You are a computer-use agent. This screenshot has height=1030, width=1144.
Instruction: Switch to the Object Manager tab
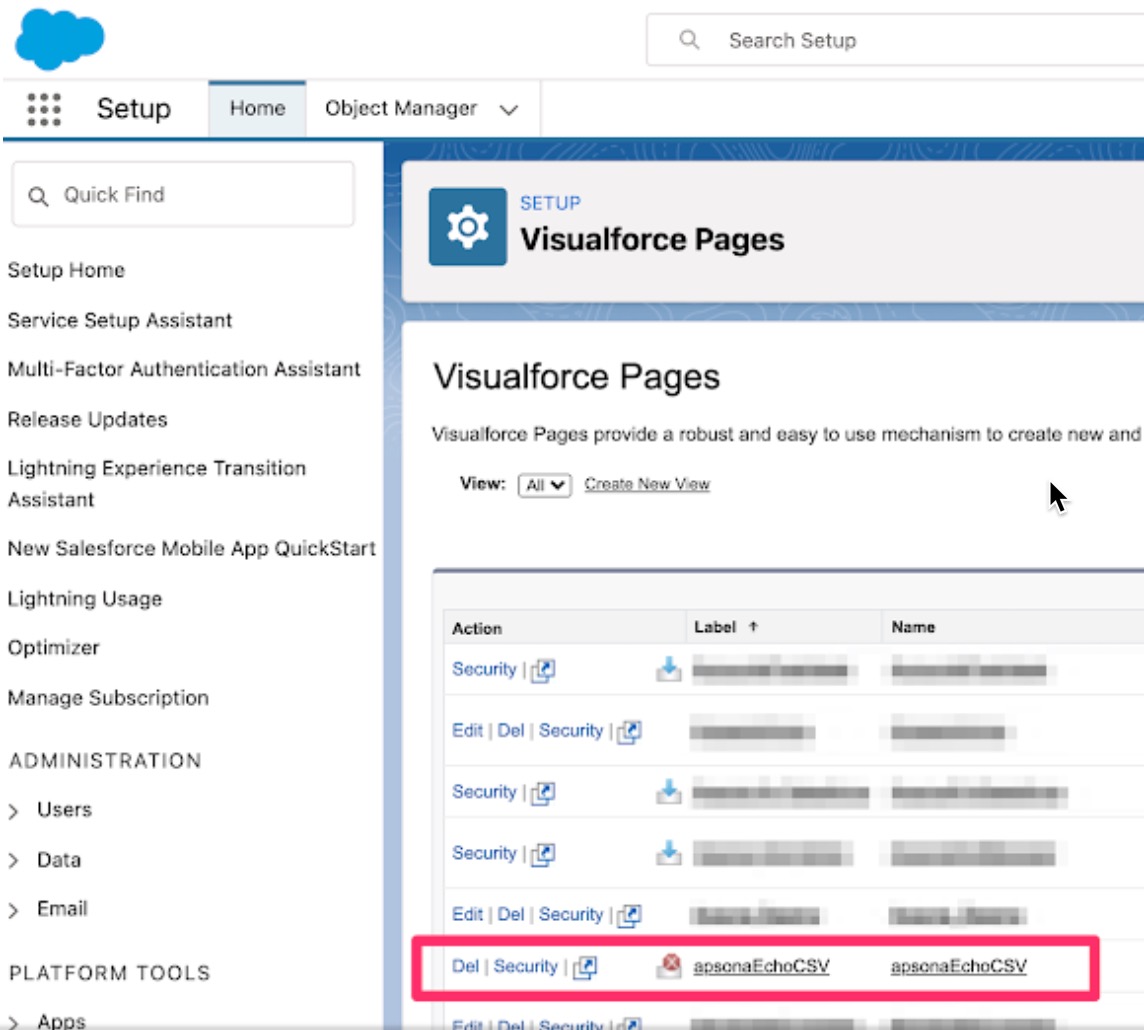[401, 109]
